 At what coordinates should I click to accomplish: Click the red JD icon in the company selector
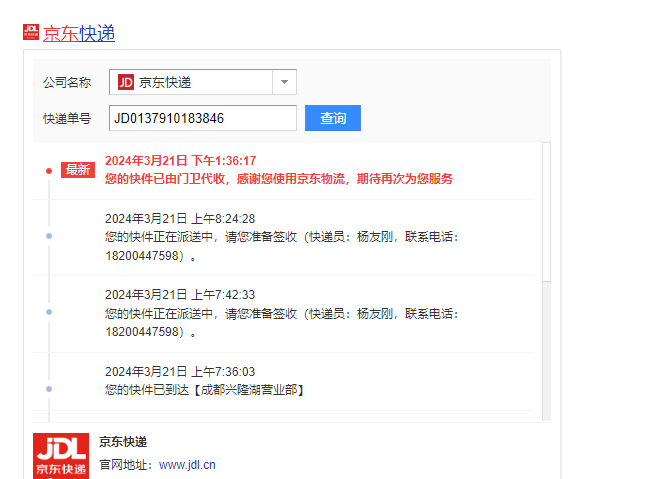[126, 82]
